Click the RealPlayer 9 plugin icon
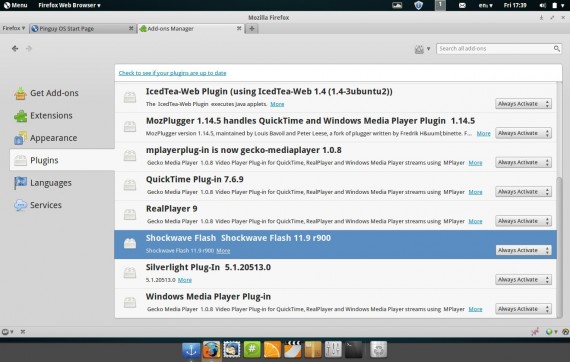570x362 pixels. (130, 214)
